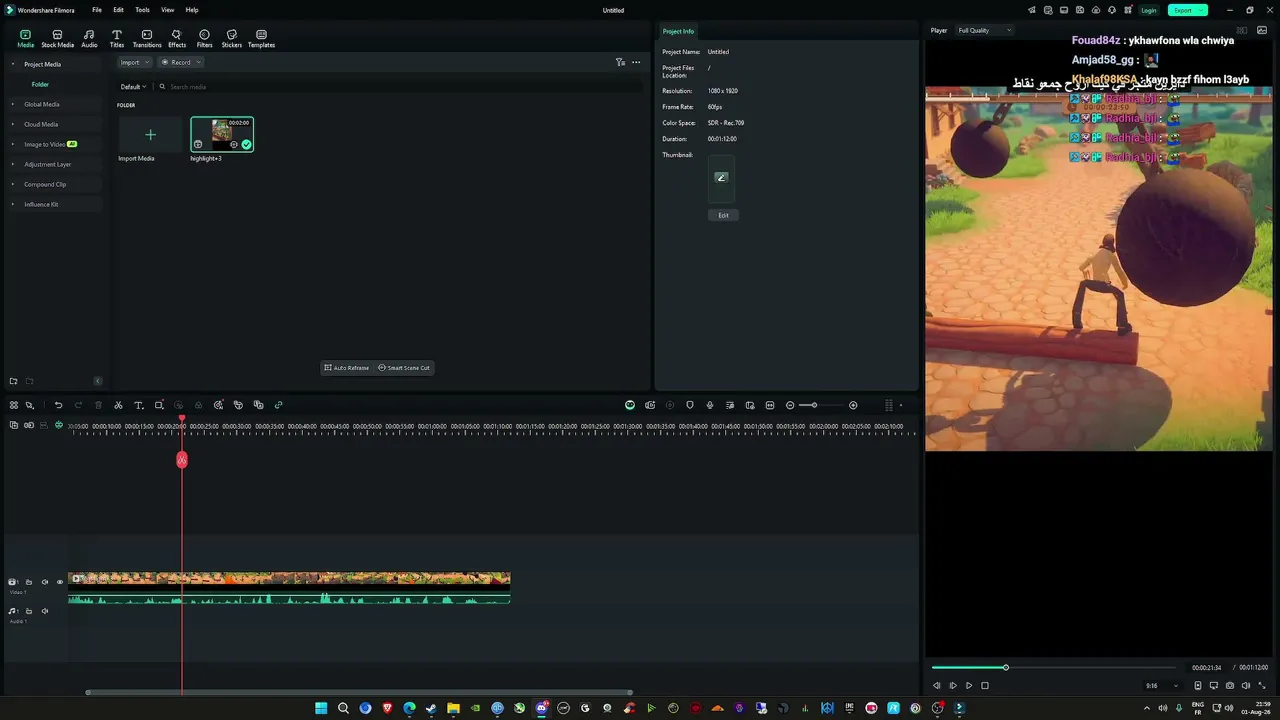Open the Full Quality dropdown

tap(984, 31)
